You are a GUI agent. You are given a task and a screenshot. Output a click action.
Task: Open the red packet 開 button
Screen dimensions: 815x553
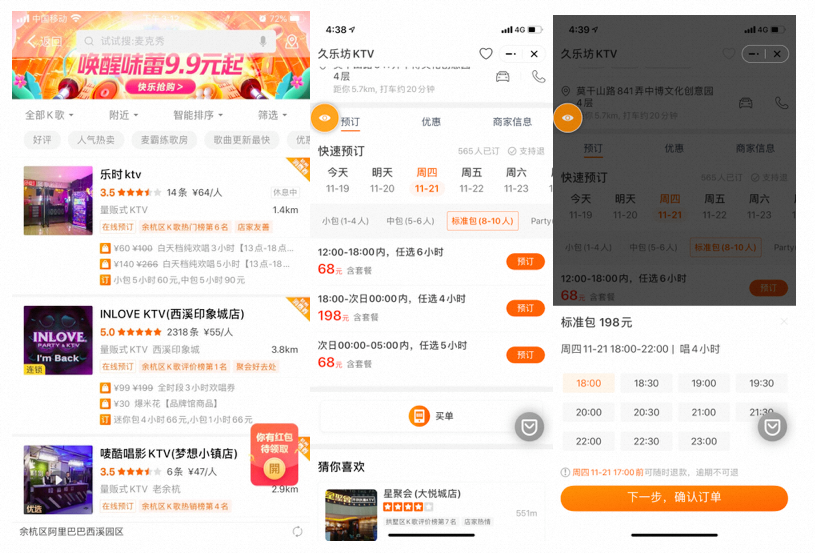(274, 469)
